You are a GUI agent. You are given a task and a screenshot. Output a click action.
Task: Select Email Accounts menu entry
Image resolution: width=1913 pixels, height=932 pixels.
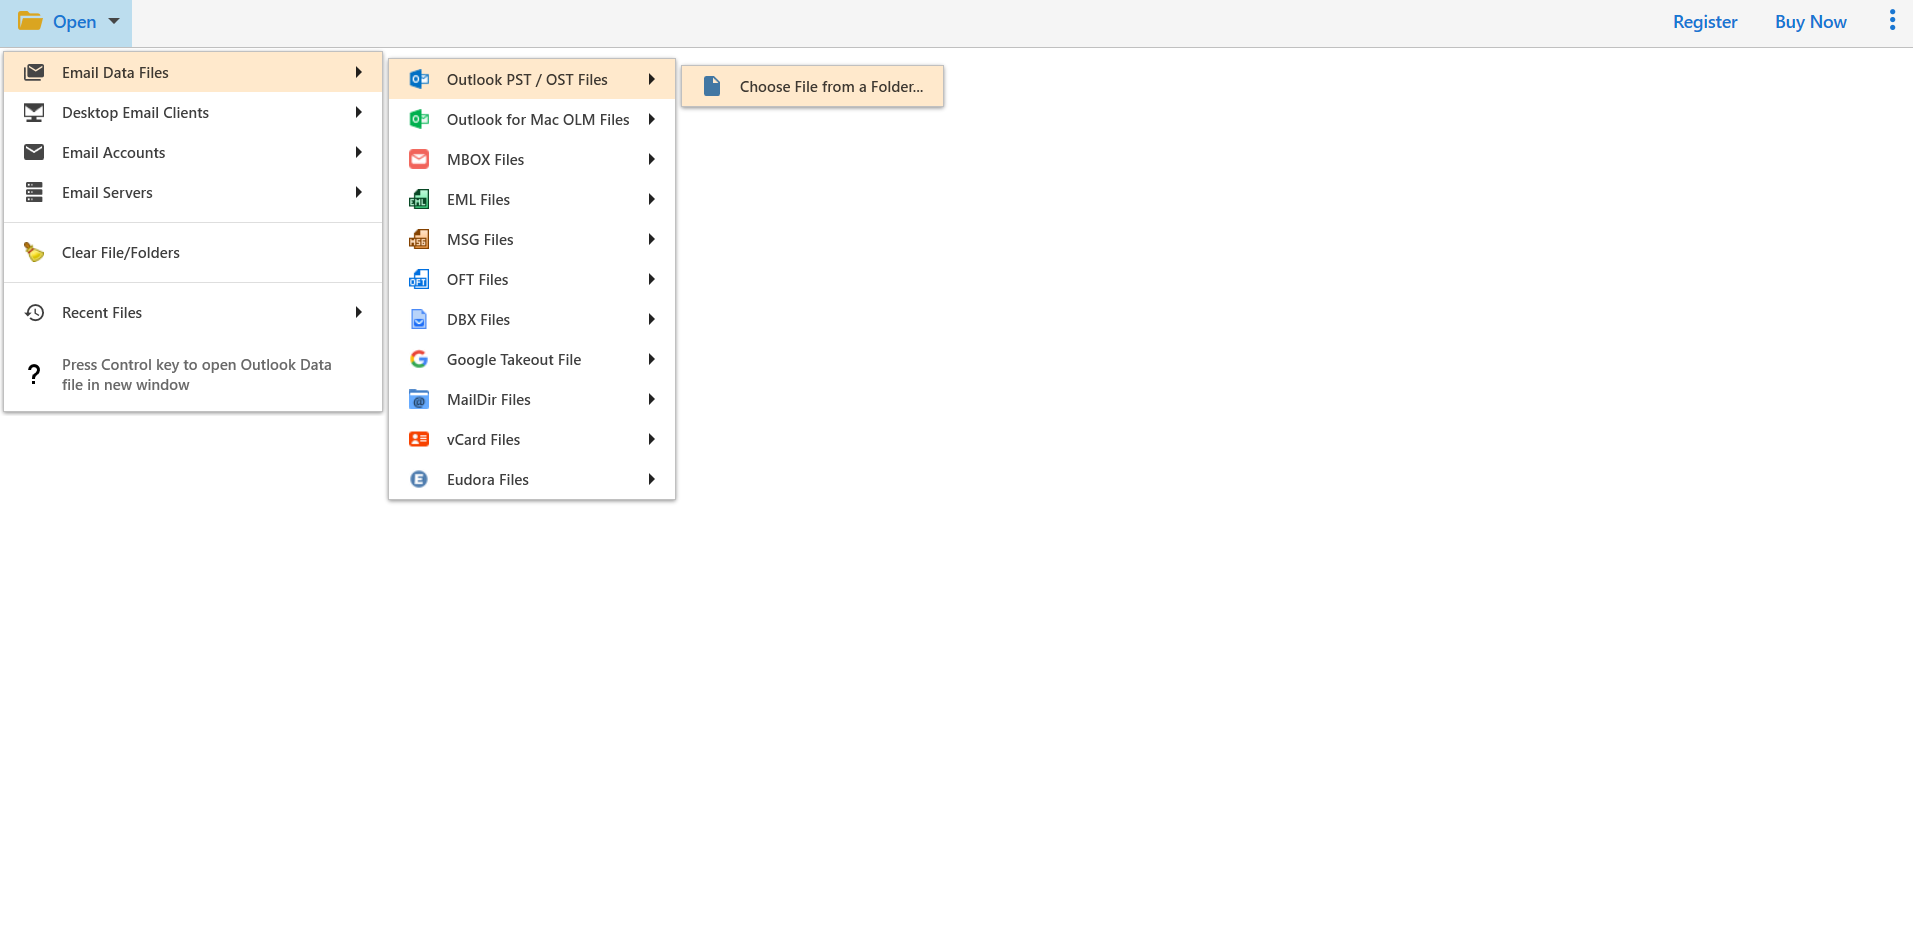tap(193, 152)
